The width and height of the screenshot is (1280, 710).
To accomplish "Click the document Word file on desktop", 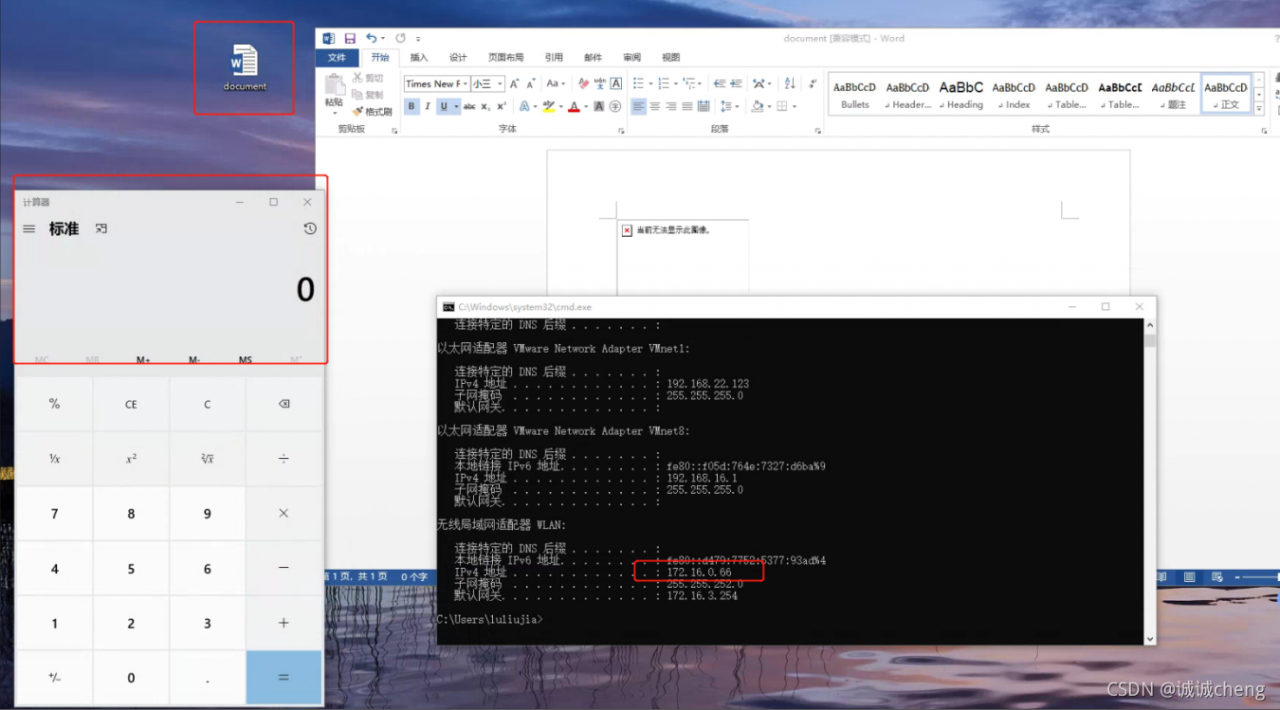I will [x=244, y=67].
